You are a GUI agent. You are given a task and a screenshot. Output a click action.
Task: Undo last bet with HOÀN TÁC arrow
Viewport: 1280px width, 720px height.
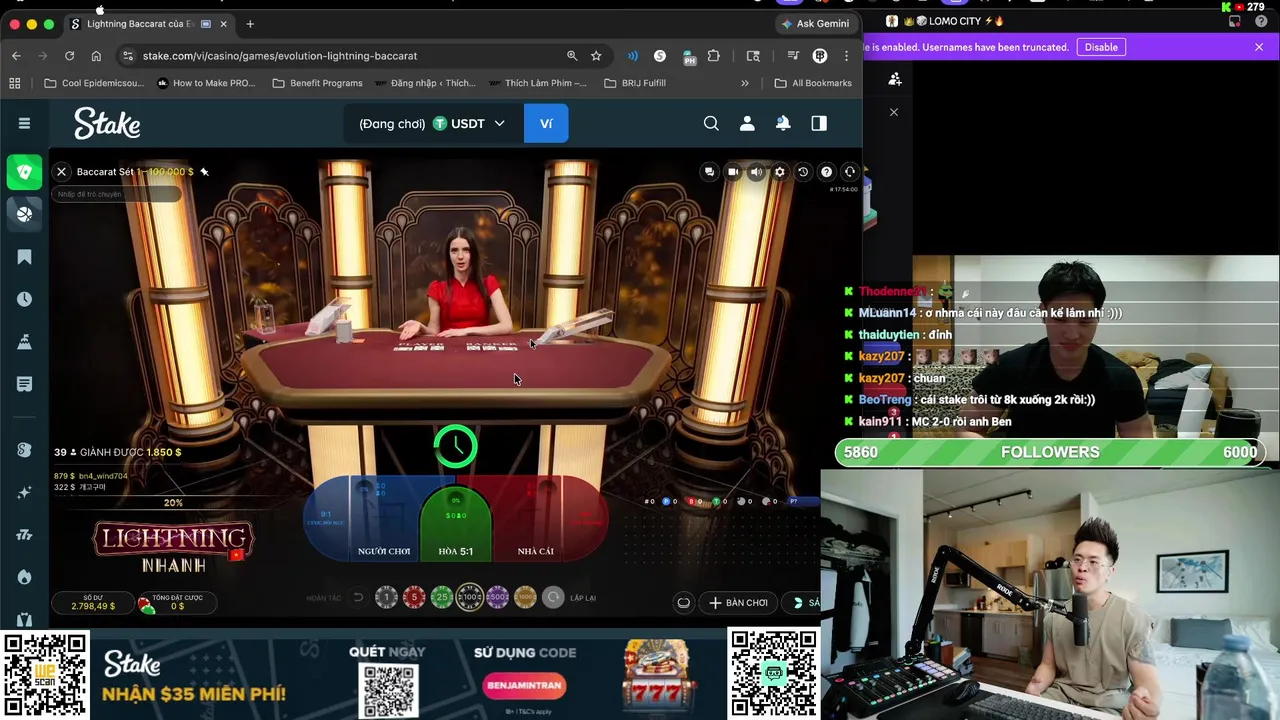[358, 598]
